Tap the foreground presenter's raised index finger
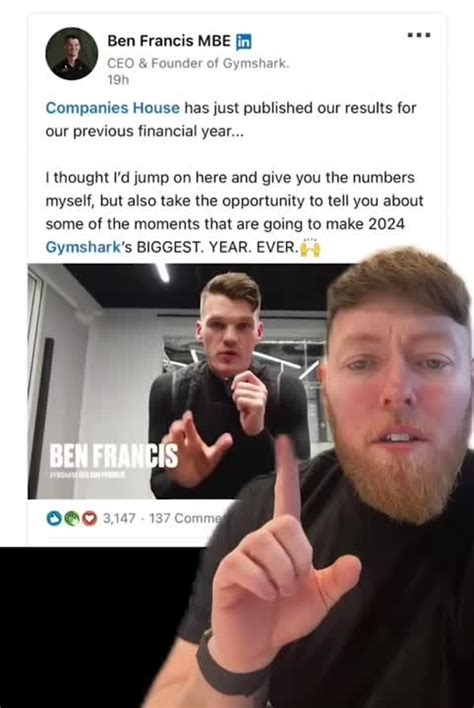Screen dimensions: 474x708 287,479
